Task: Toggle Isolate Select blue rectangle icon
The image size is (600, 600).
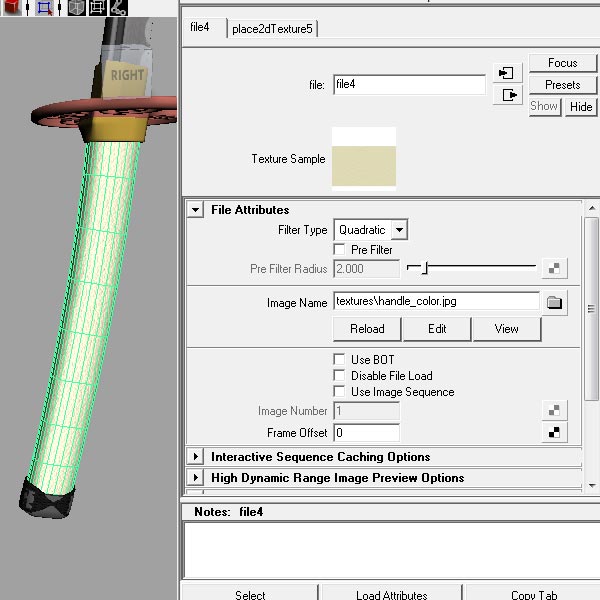Action: (44, 7)
